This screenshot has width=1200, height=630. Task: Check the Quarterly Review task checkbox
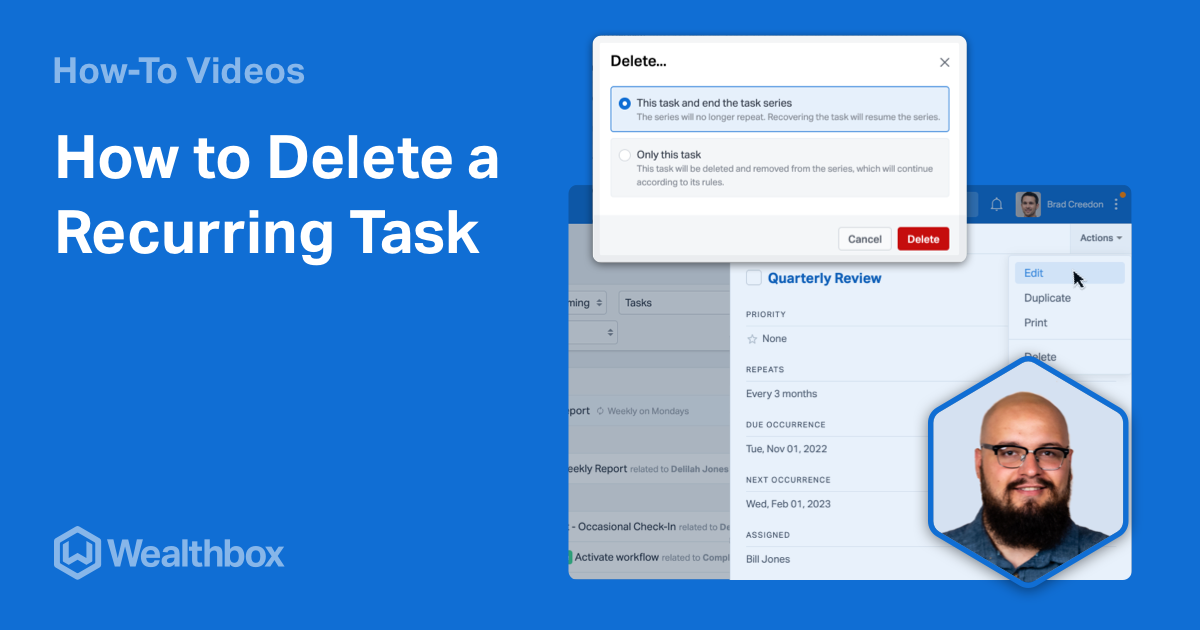(754, 278)
